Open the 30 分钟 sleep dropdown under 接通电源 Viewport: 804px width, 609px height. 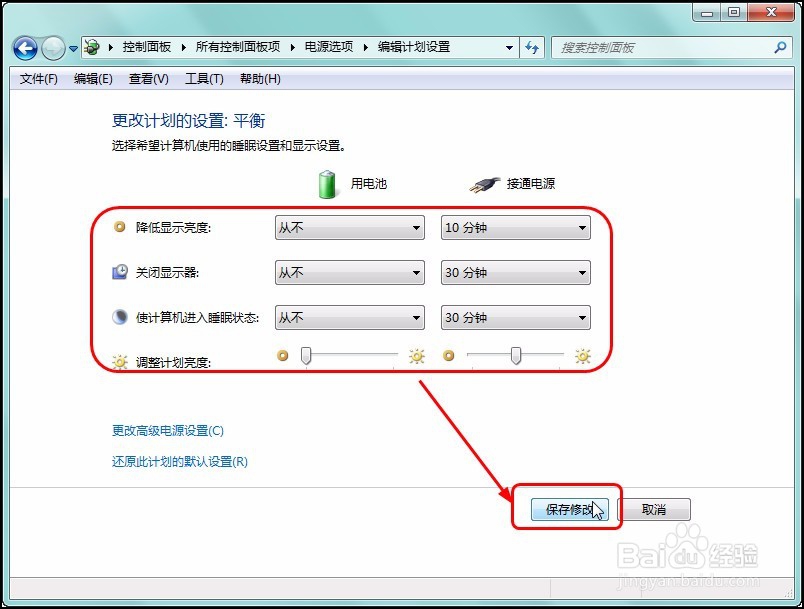click(x=514, y=317)
